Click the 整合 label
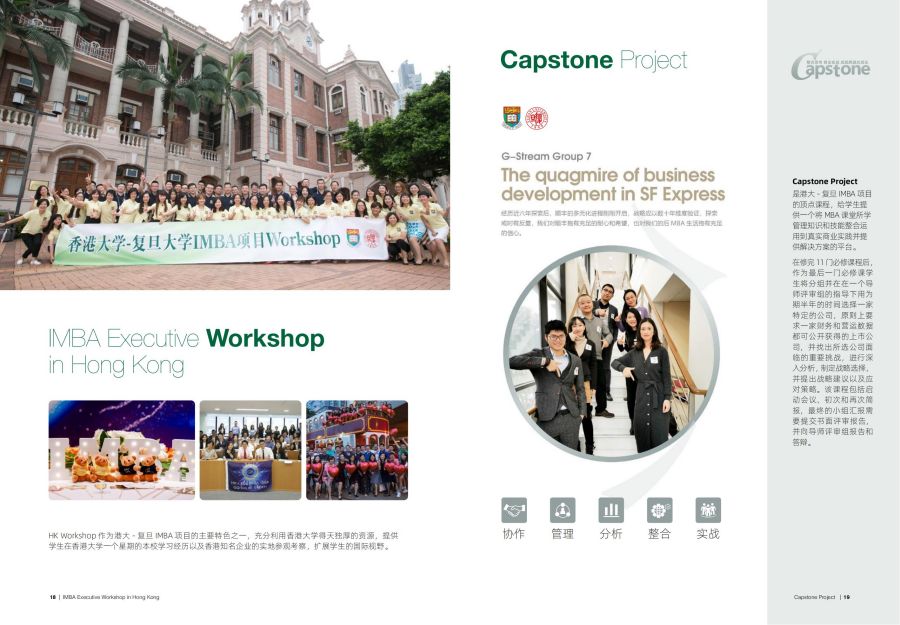Image resolution: width=900 pixels, height=625 pixels. pyautogui.click(x=660, y=534)
